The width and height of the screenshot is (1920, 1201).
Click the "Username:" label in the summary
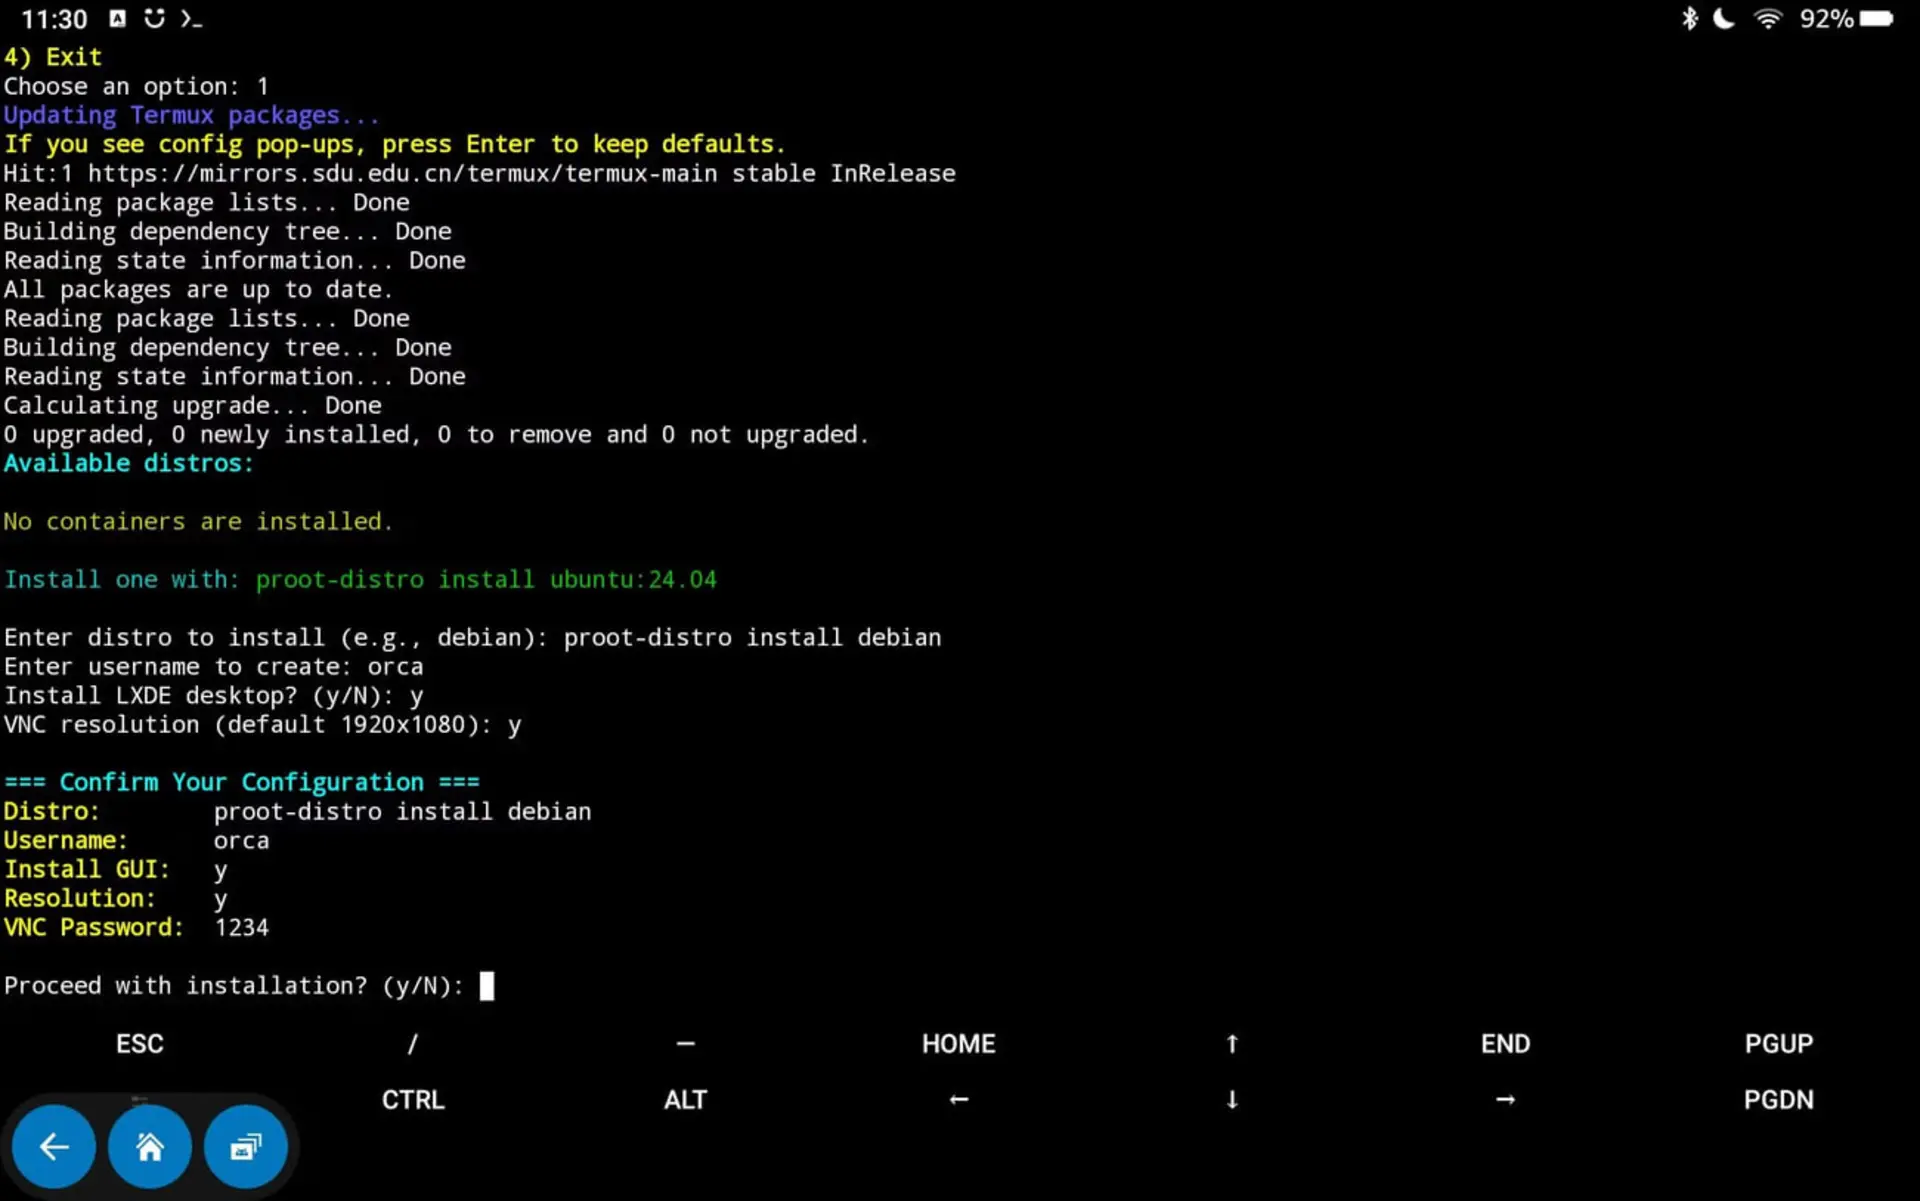(66, 841)
